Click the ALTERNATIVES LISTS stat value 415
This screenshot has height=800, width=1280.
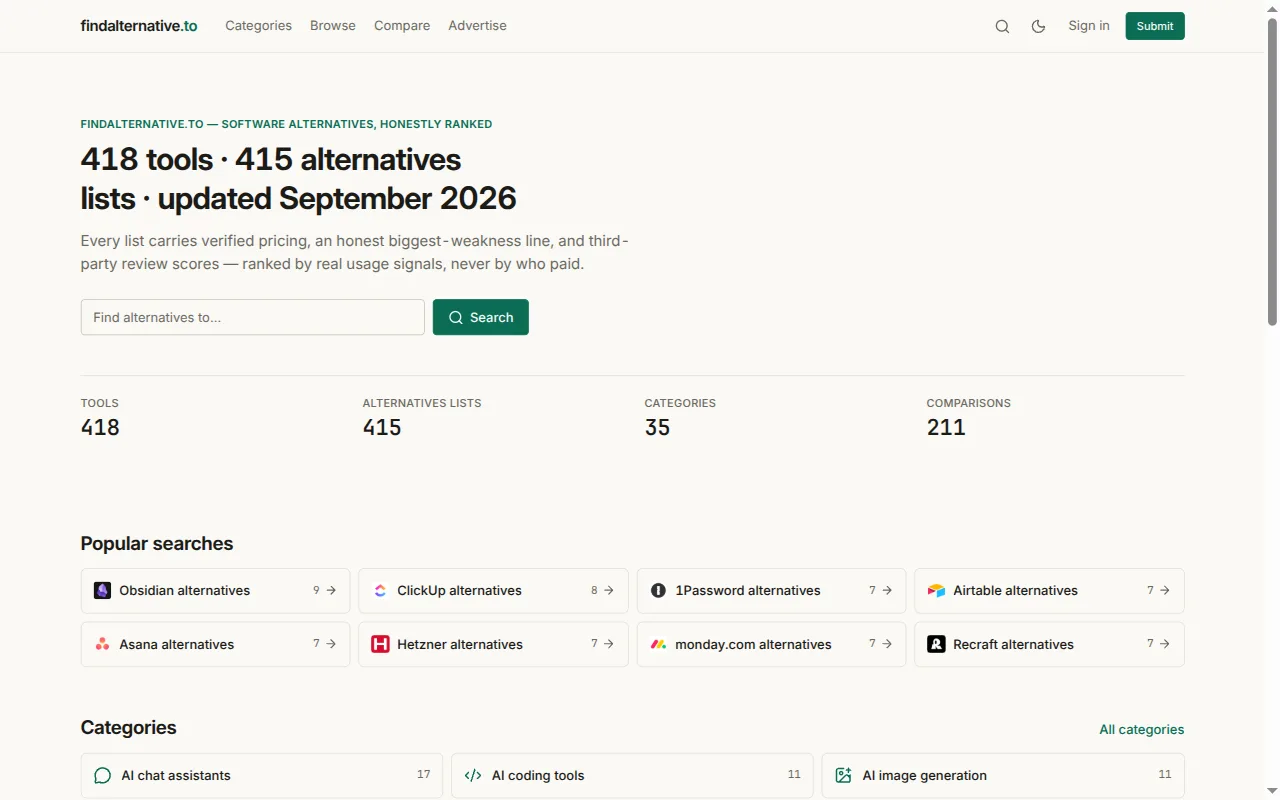coord(382,427)
